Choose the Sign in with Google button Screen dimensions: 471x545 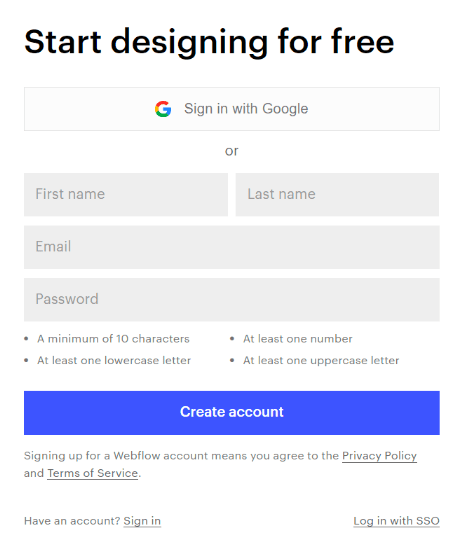(232, 109)
